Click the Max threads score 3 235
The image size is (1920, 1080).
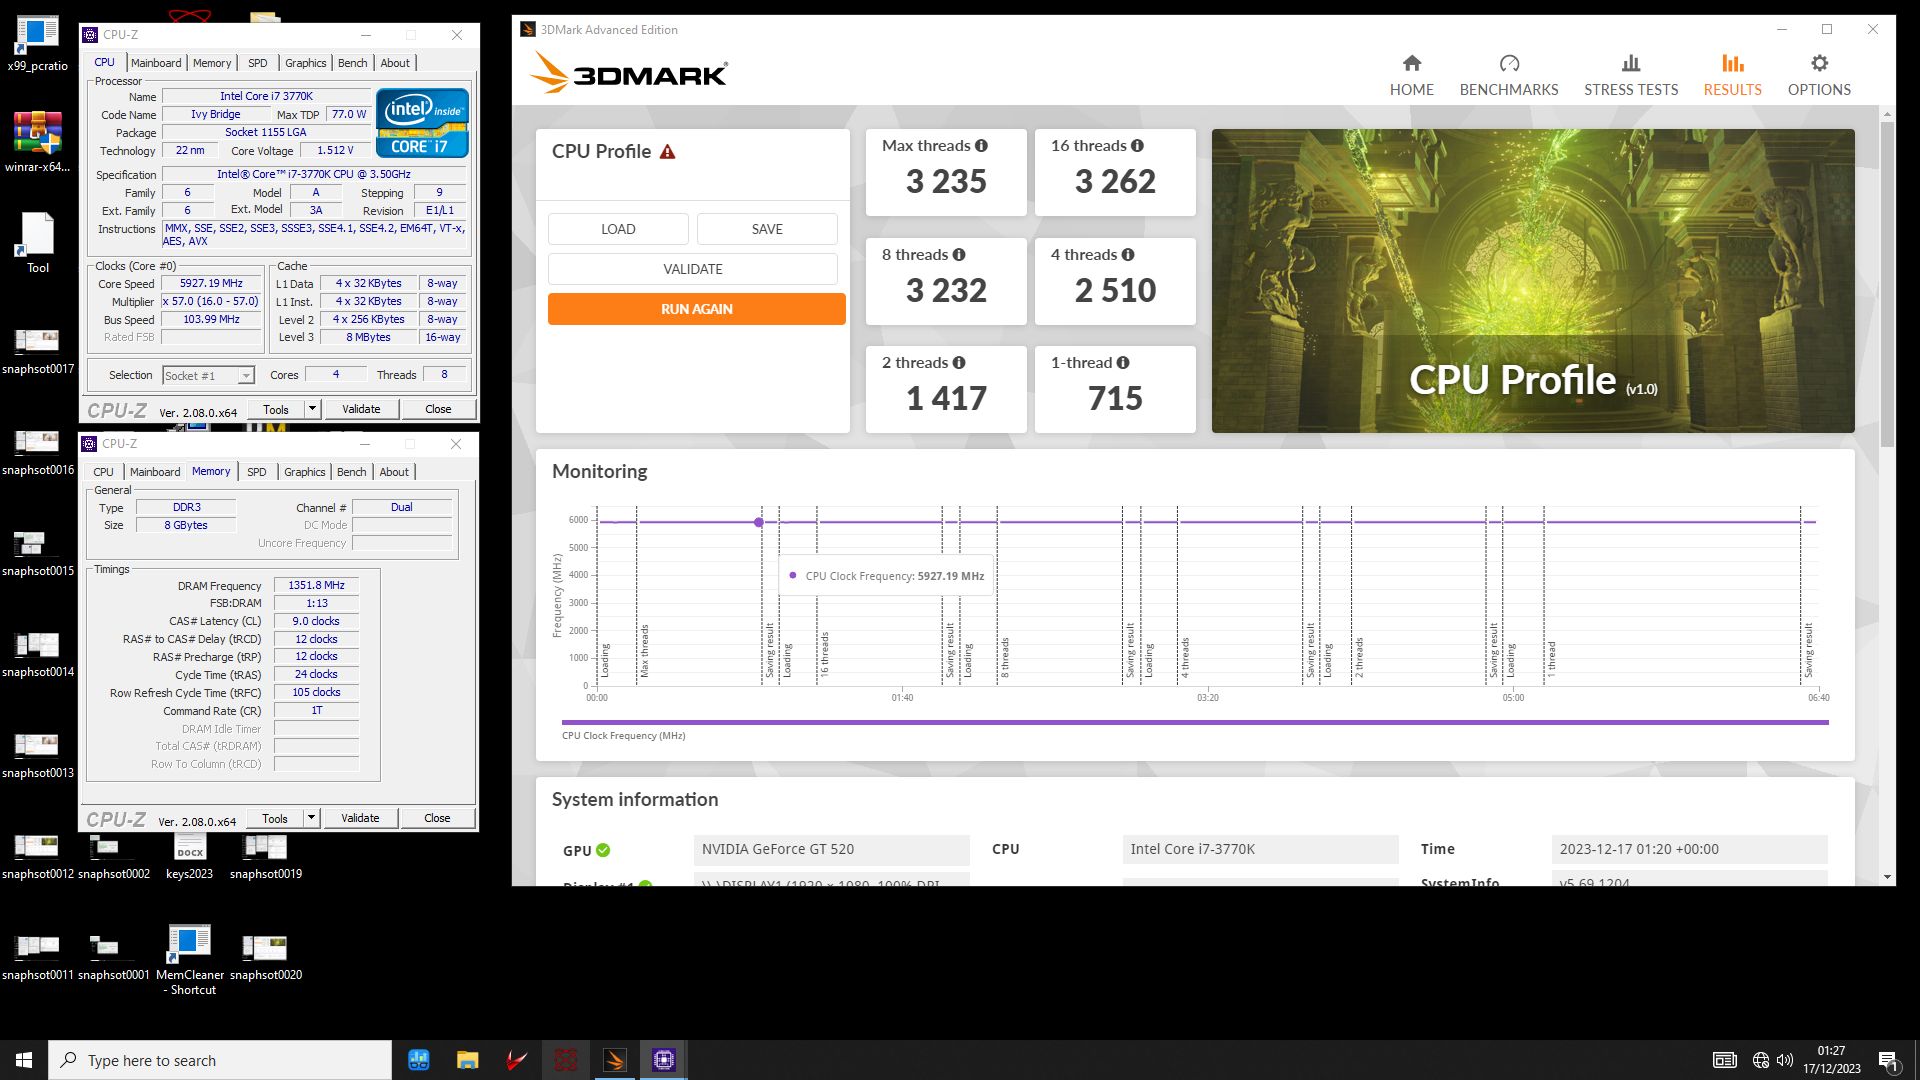pos(946,182)
